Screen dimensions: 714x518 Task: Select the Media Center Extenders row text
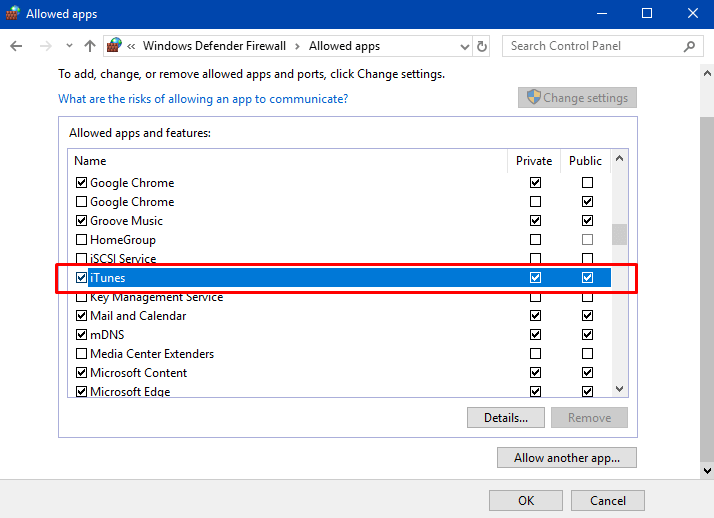(x=152, y=354)
